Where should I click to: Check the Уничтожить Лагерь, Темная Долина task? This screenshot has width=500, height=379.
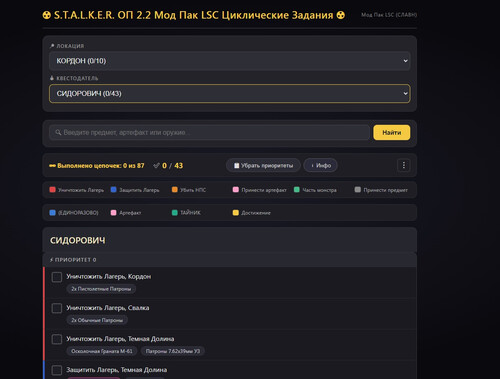coord(57,339)
